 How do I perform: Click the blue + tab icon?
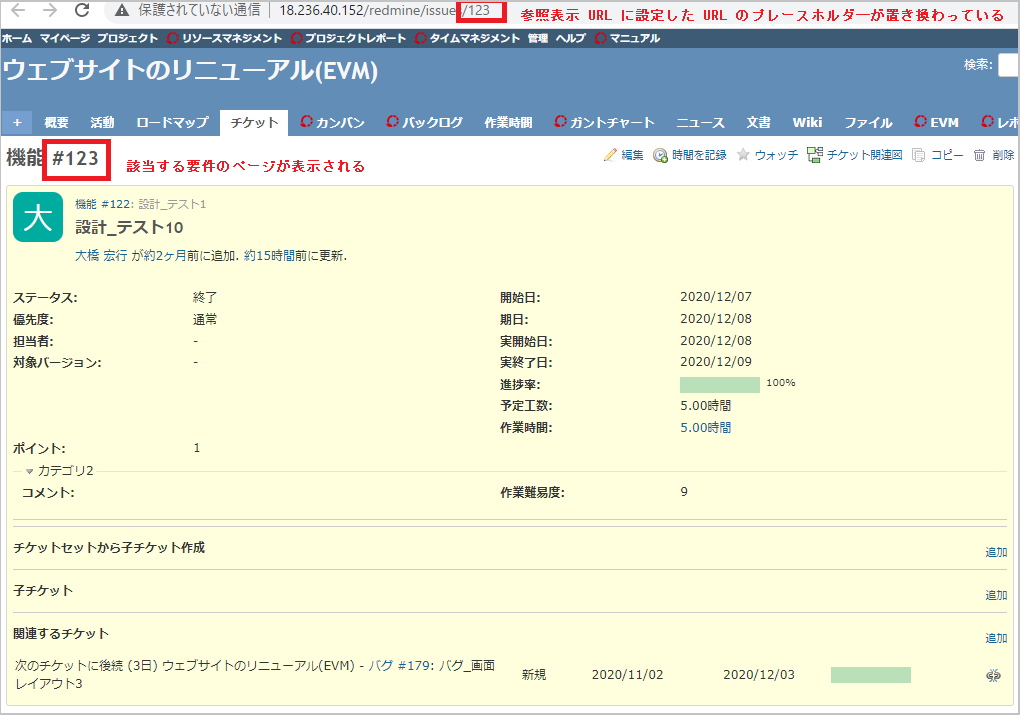tap(16, 121)
